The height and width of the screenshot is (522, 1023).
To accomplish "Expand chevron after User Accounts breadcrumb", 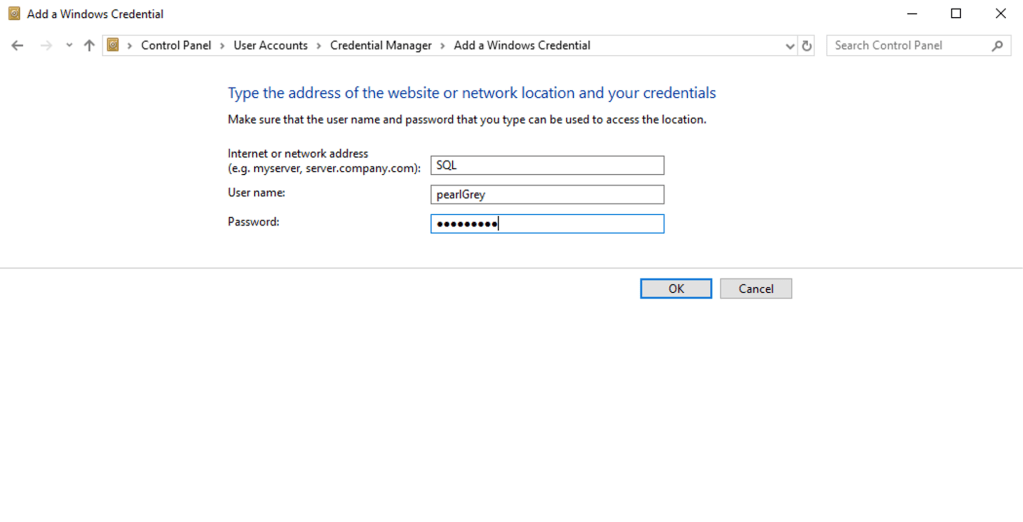I will coord(319,45).
